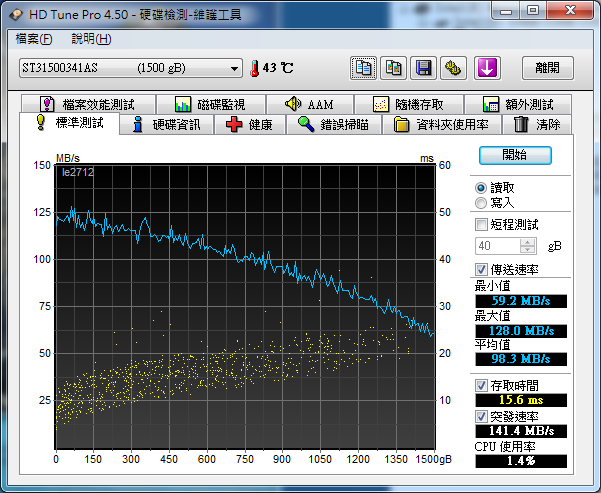Open the 健康 tab with red cross icon

(x=248, y=125)
